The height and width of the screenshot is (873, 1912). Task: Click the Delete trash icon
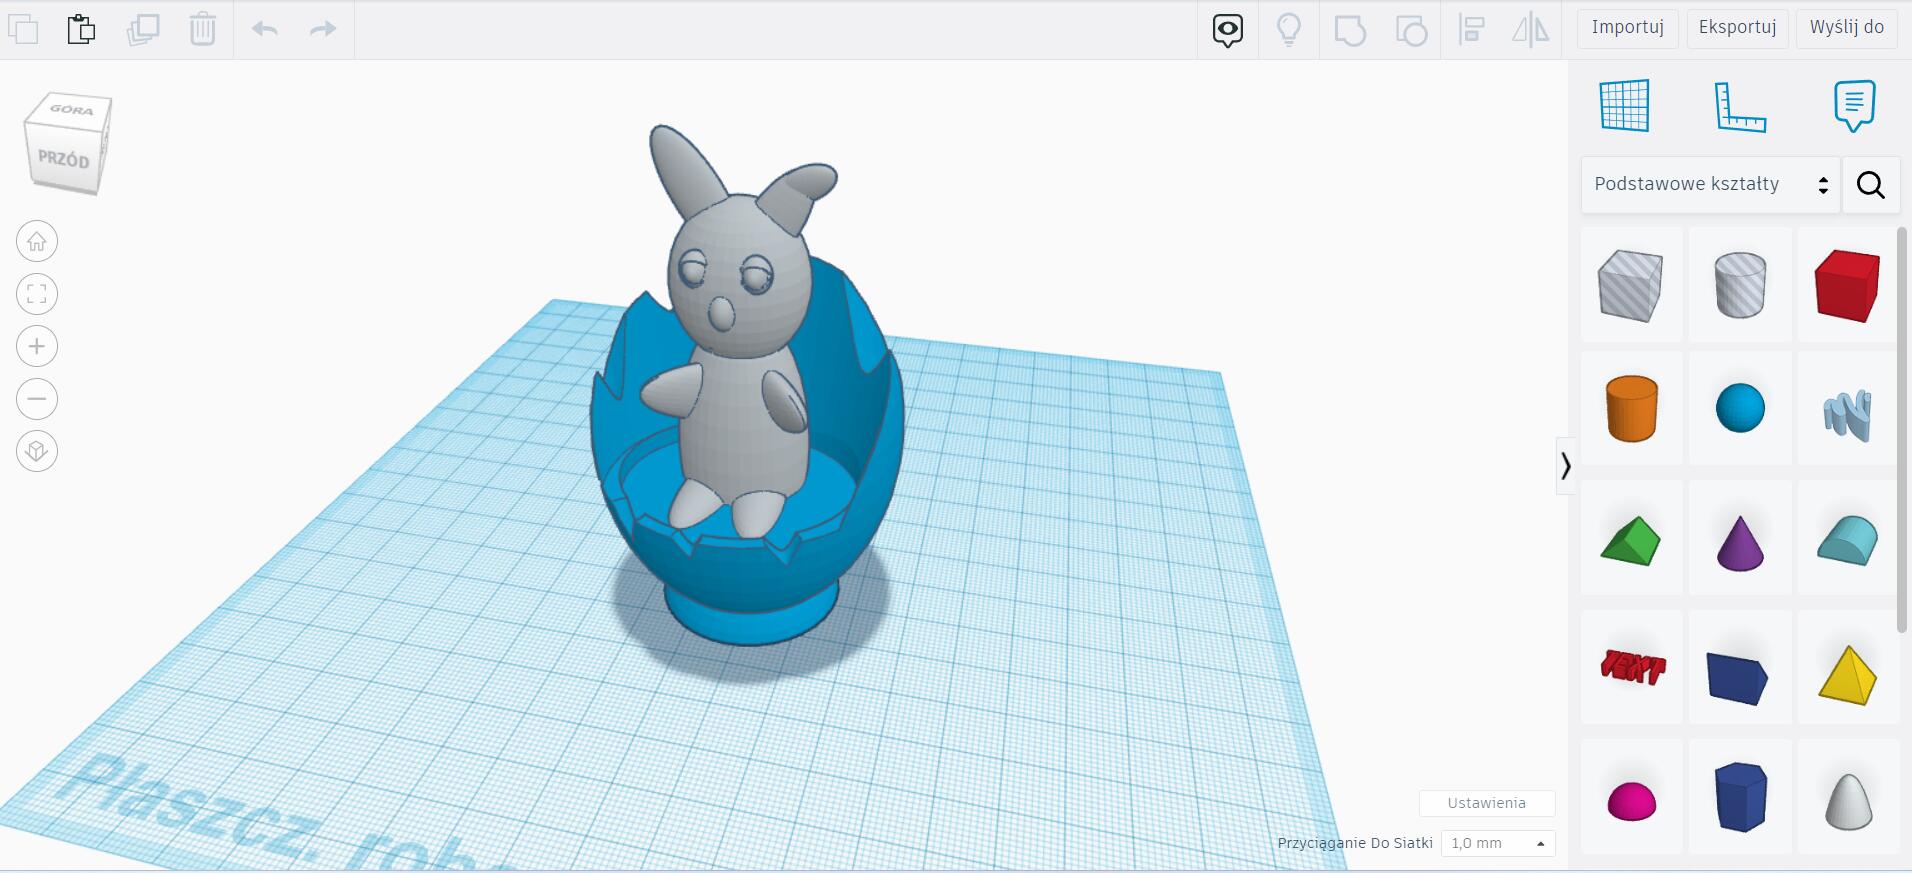click(x=203, y=29)
